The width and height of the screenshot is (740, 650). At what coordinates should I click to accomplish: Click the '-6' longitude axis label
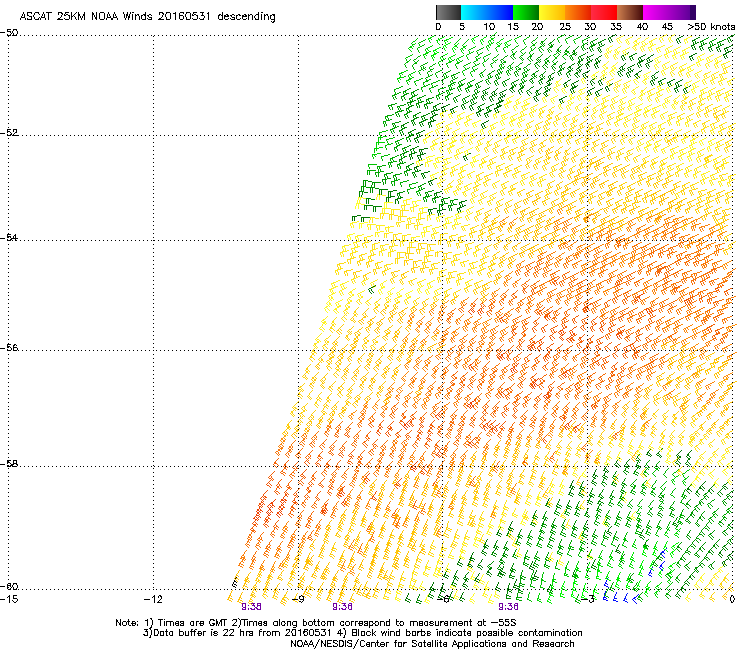point(443,599)
